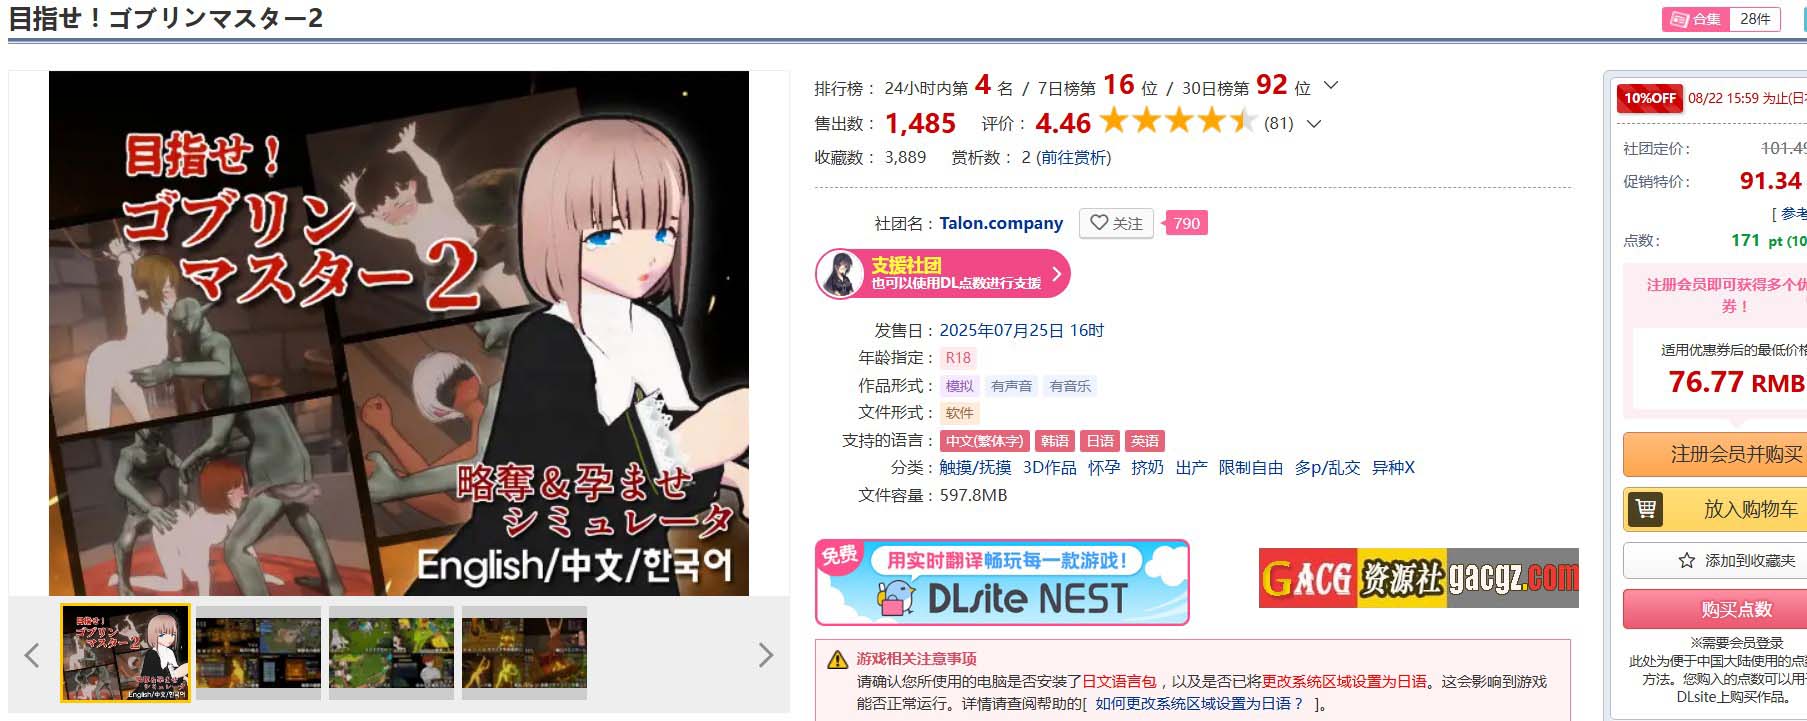Open the Talon.company circle link

[x=1001, y=223]
